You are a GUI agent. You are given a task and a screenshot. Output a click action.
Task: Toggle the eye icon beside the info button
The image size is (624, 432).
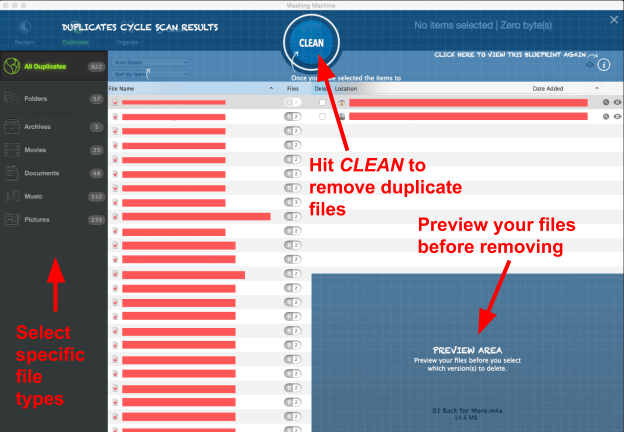590,65
